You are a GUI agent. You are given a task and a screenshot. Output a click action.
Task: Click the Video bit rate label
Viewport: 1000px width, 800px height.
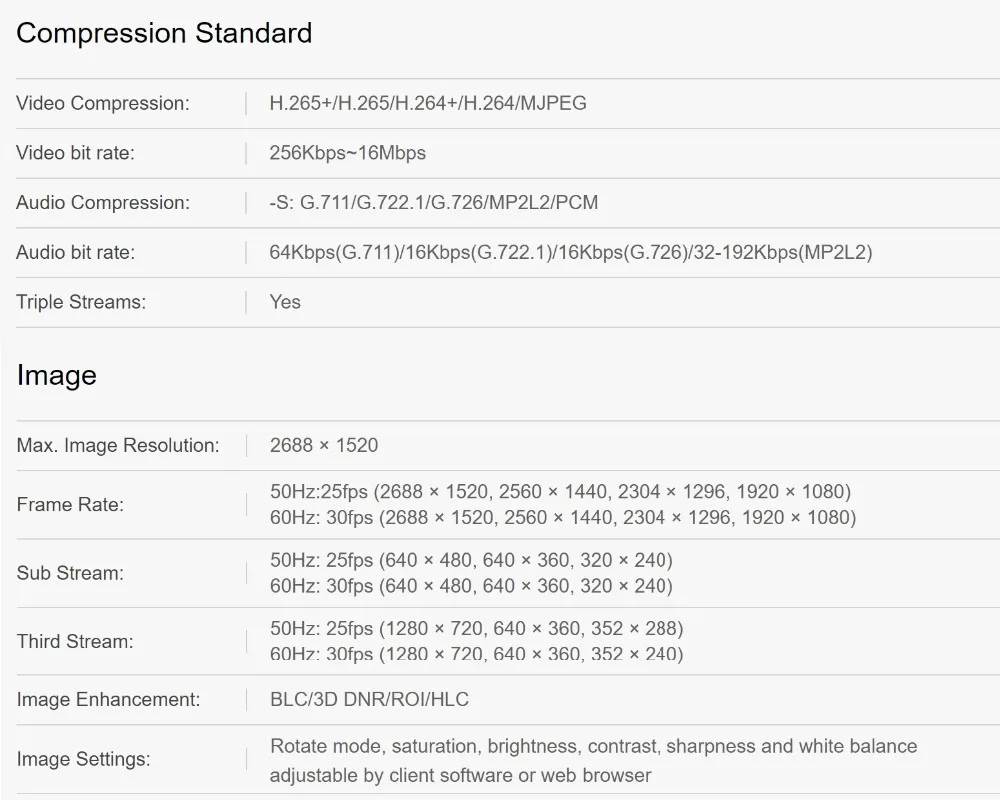coord(75,153)
